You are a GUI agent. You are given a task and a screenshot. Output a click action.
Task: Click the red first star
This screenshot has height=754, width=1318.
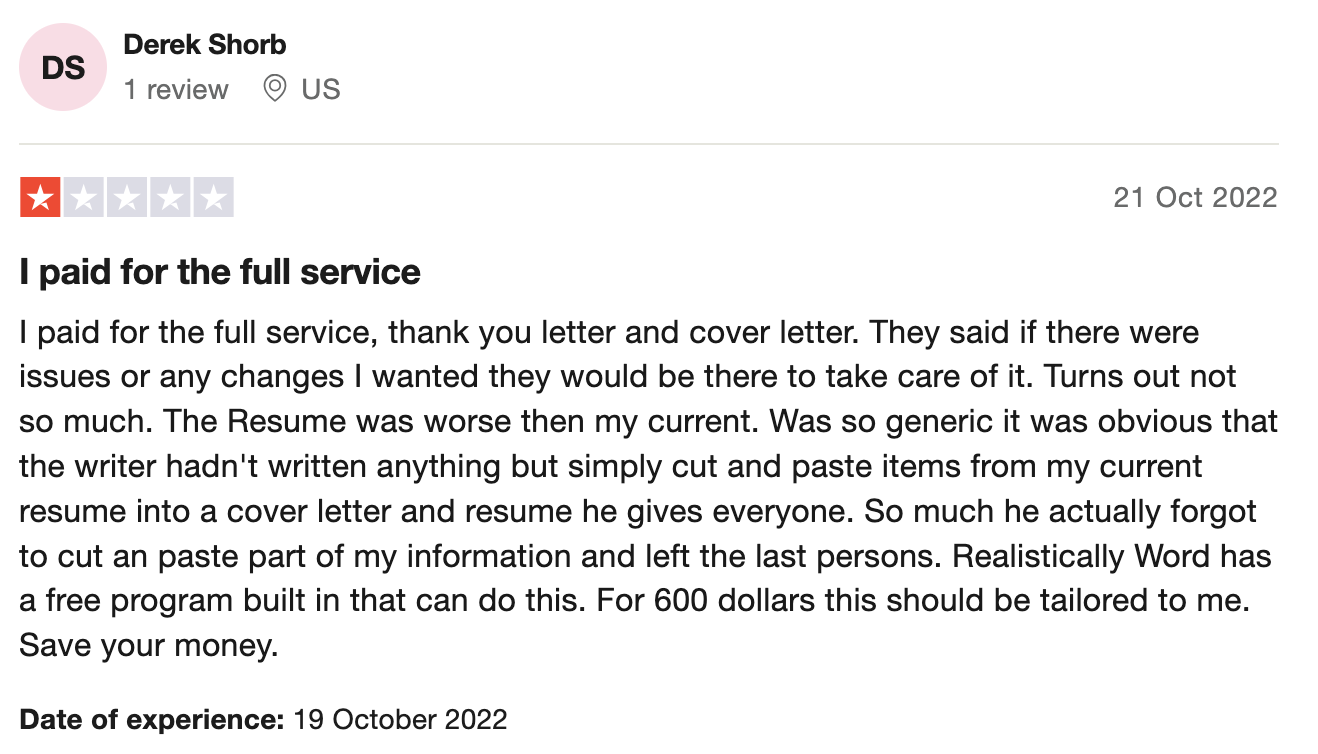[40, 197]
